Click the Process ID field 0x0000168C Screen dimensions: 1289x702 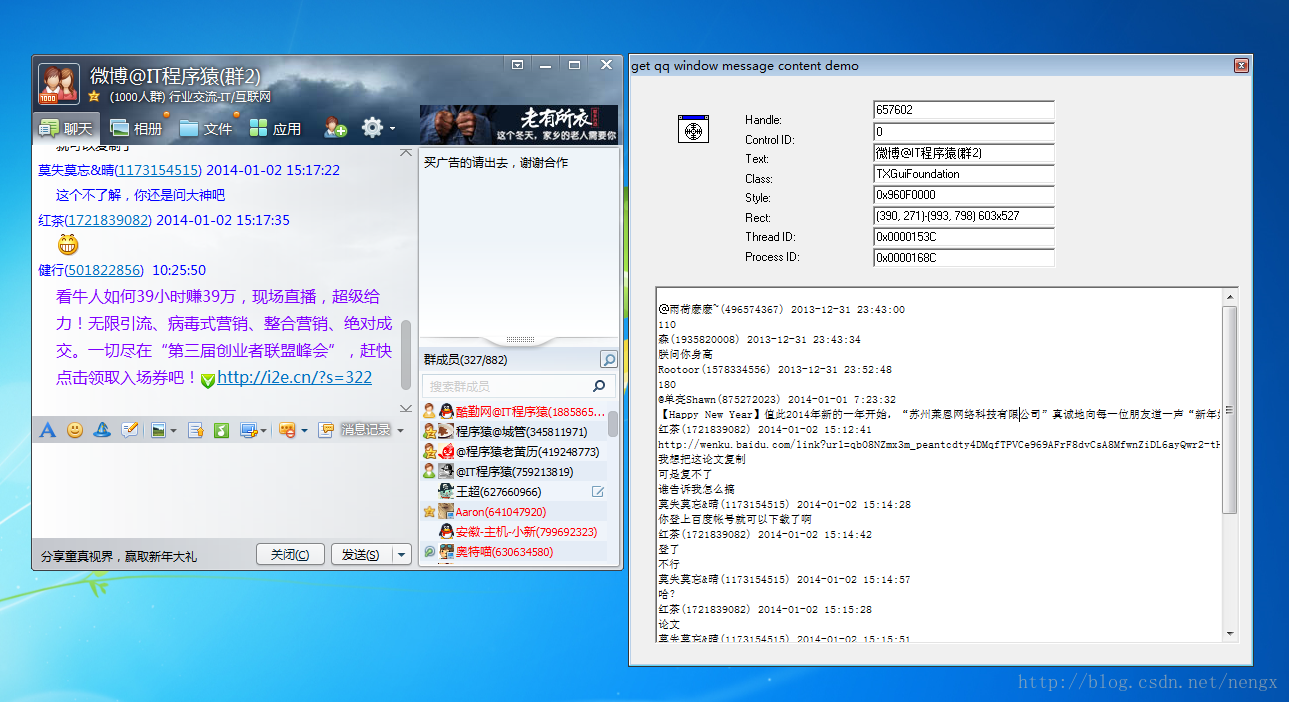(x=964, y=258)
